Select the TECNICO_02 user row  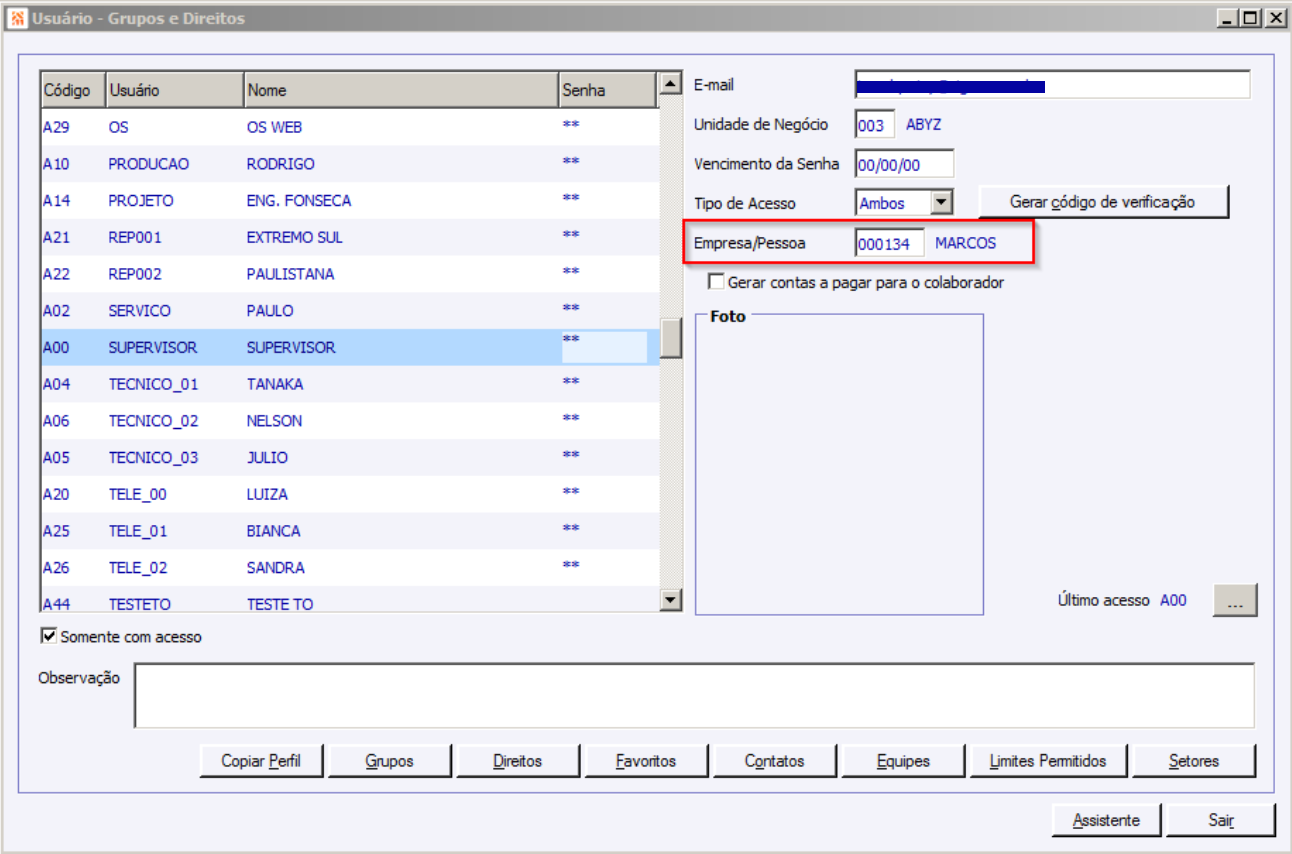click(350, 421)
